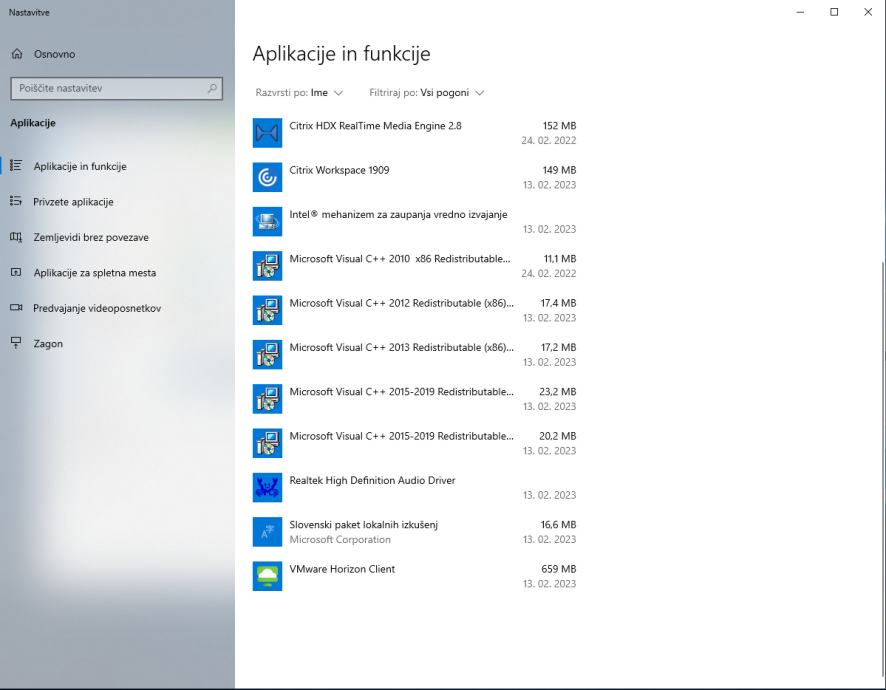Image resolution: width=886 pixels, height=690 pixels.
Task: Click the Privzete aplikacije sidebar icon
Action: click(16, 201)
